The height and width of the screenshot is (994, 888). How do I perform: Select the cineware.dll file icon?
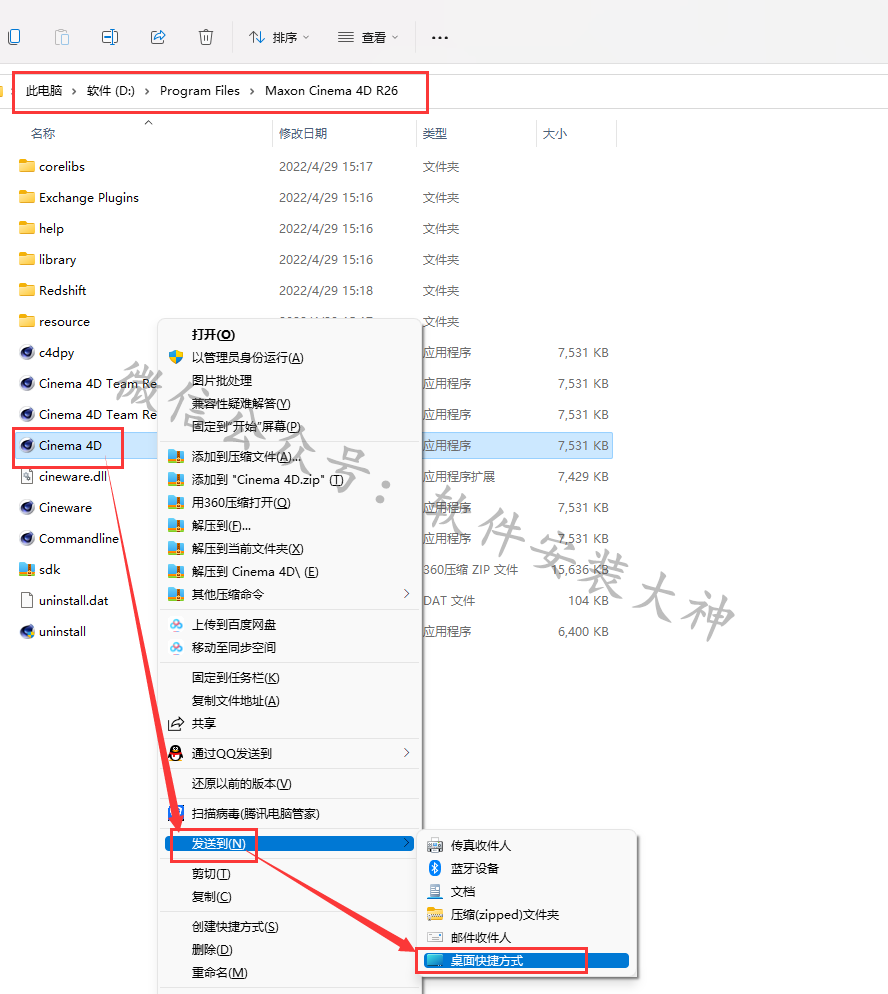pos(27,477)
